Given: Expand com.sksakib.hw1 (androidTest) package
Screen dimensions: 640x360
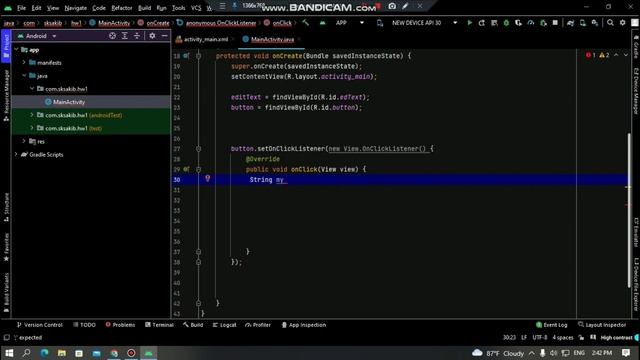Looking at the screenshot, I should point(32,115).
